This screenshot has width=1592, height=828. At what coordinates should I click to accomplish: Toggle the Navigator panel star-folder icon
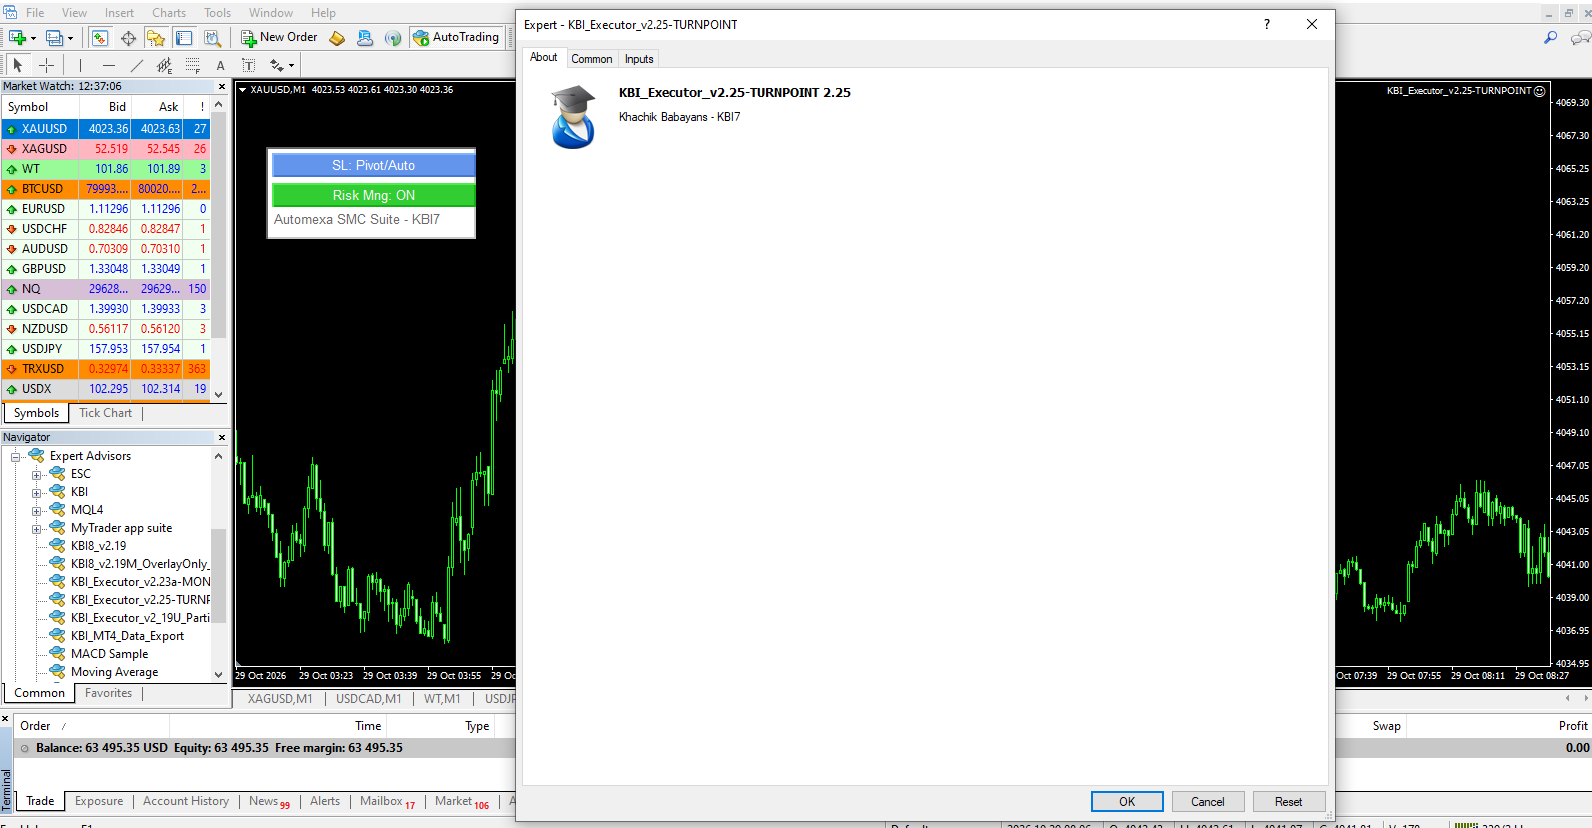click(156, 38)
